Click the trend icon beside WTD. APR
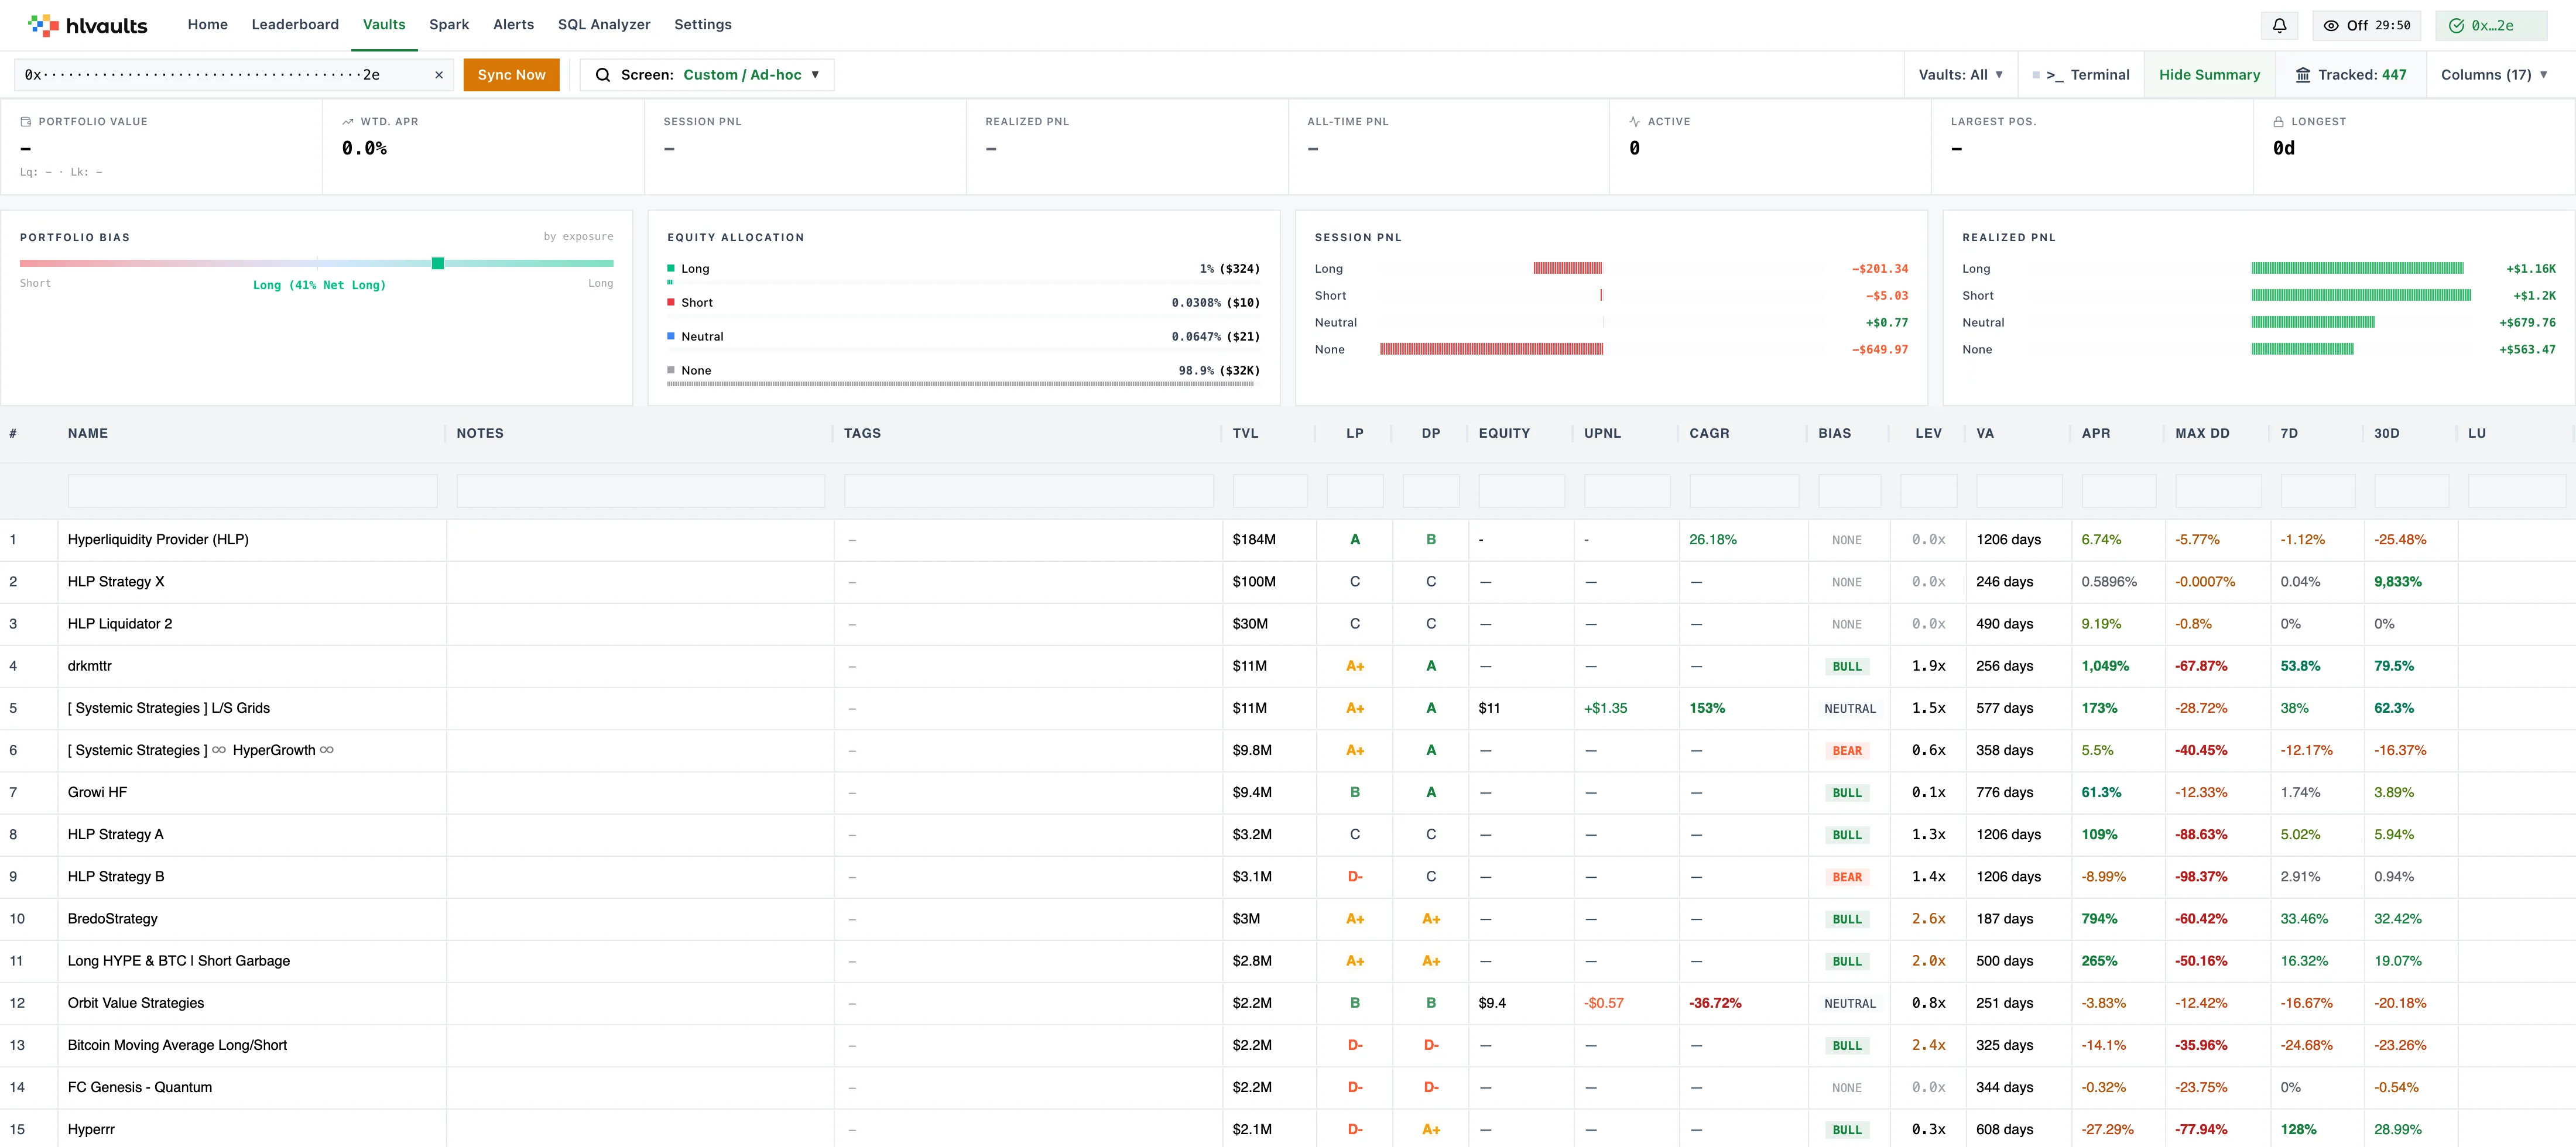 348,122
